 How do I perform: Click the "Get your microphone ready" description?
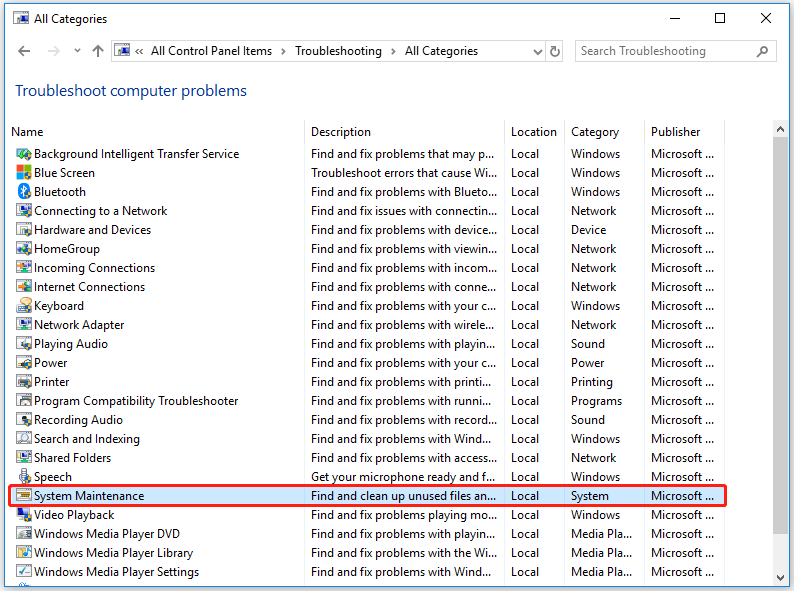click(x=403, y=477)
